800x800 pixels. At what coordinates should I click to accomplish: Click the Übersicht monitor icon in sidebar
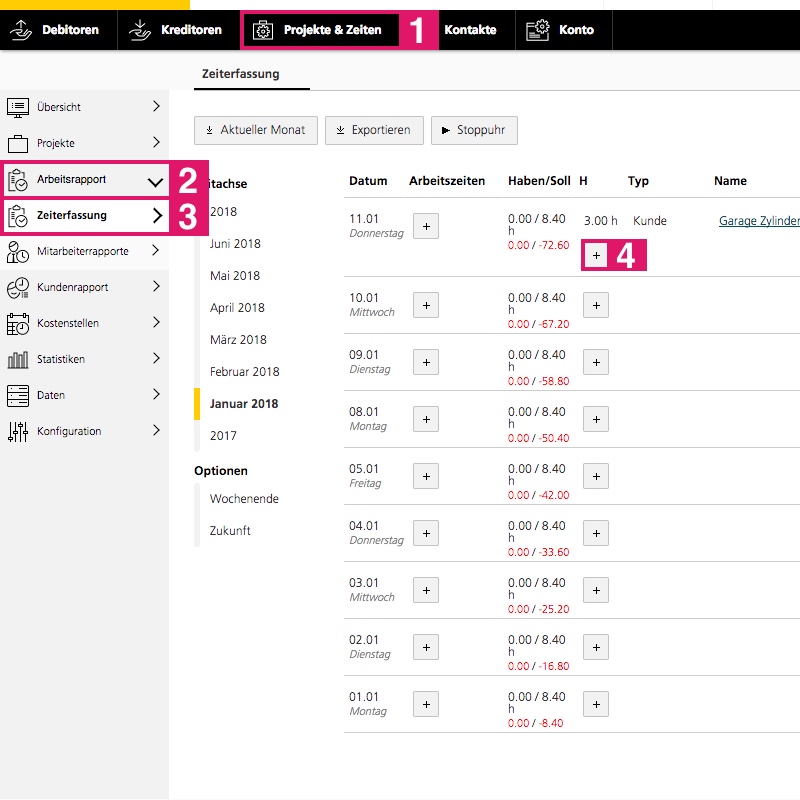click(18, 107)
